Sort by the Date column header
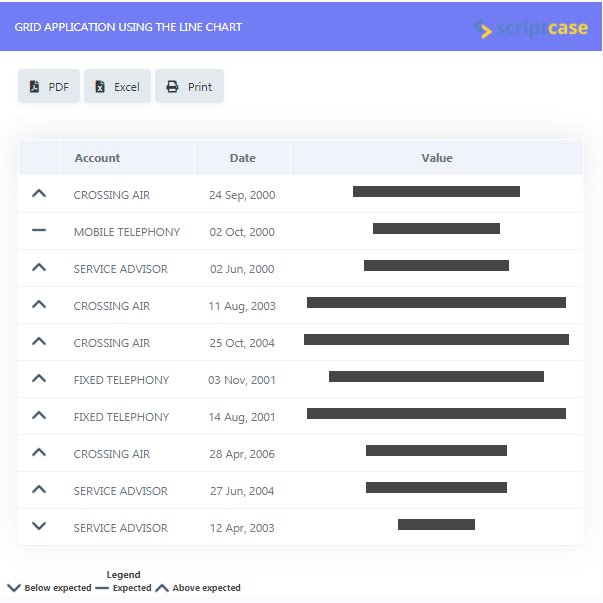Image resolution: width=603 pixels, height=603 pixels. tap(243, 158)
